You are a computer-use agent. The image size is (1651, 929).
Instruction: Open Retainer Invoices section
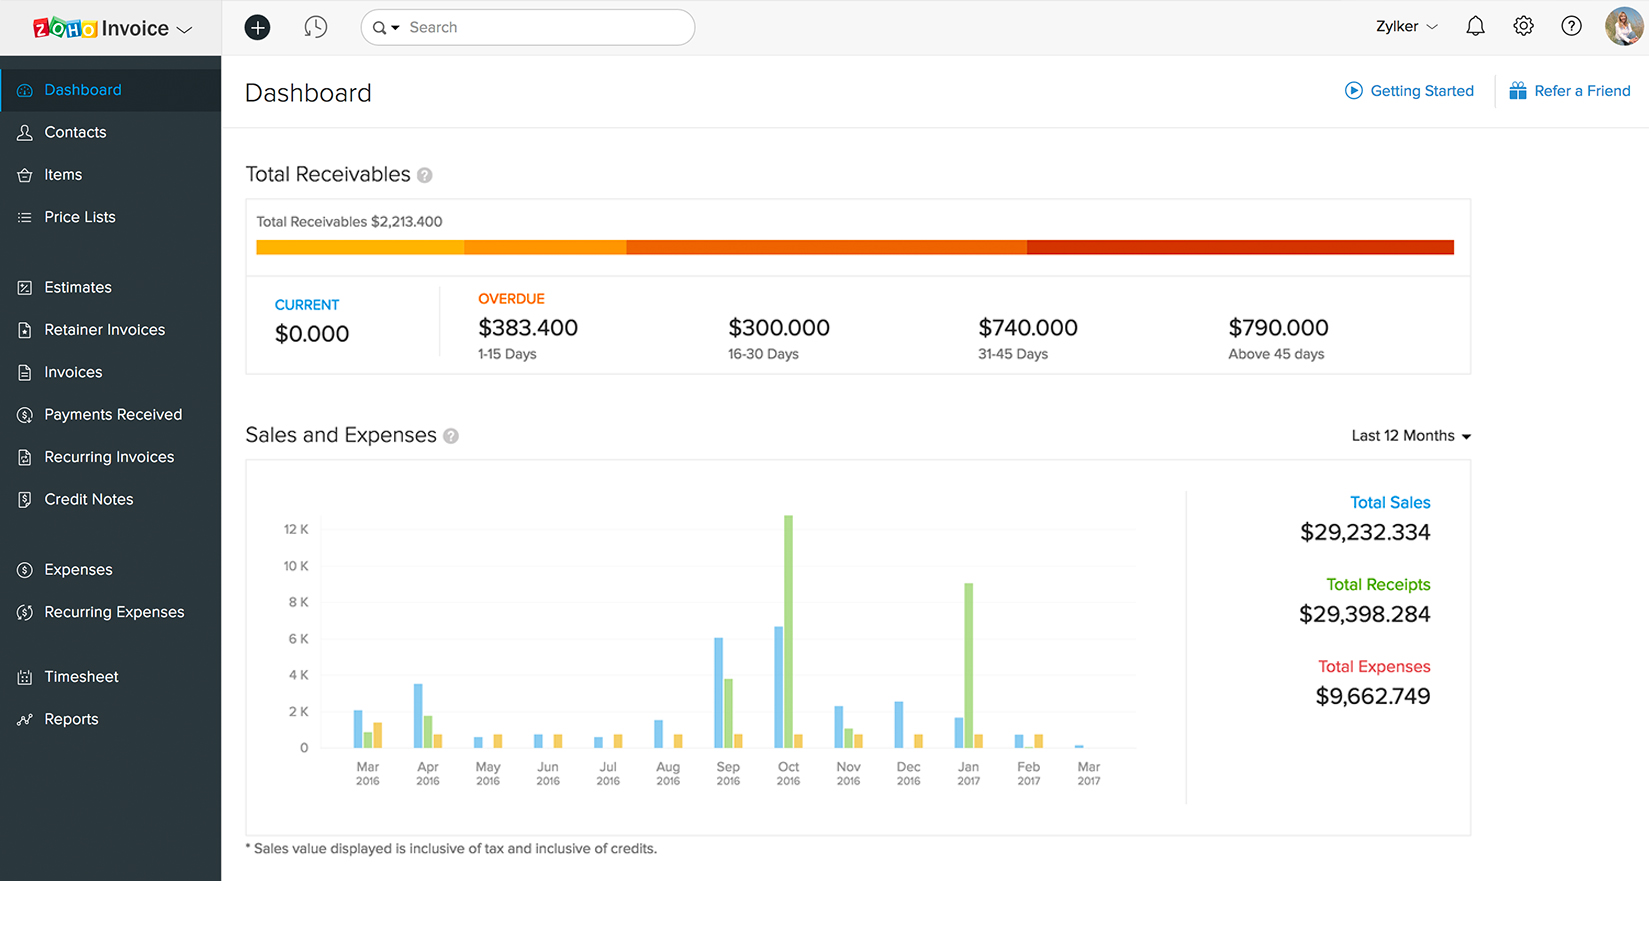point(105,330)
